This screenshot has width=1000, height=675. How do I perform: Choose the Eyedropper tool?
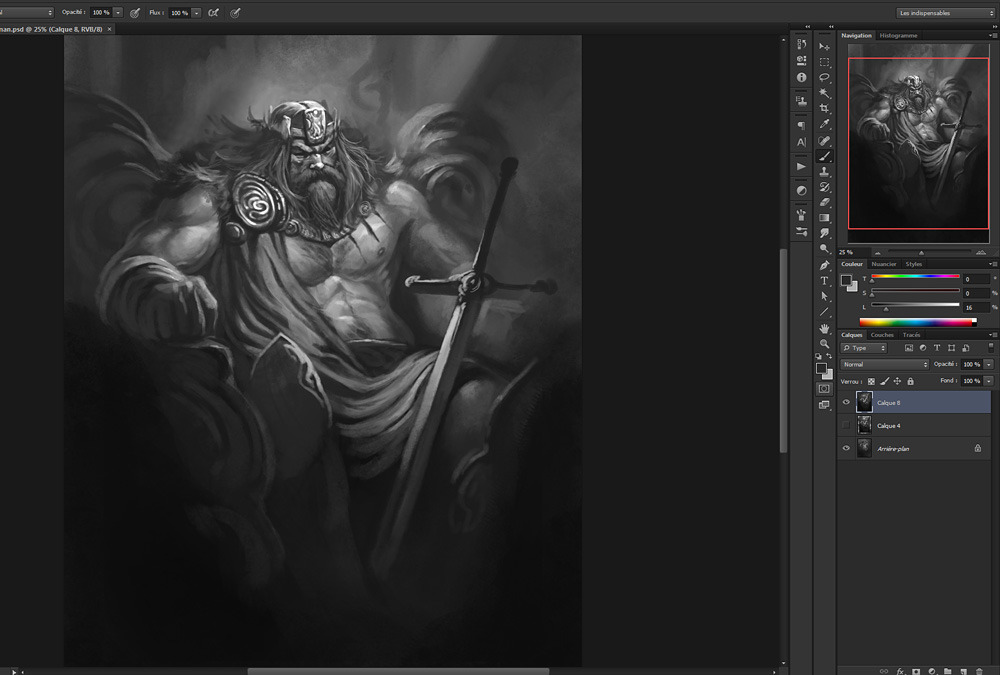tap(825, 124)
